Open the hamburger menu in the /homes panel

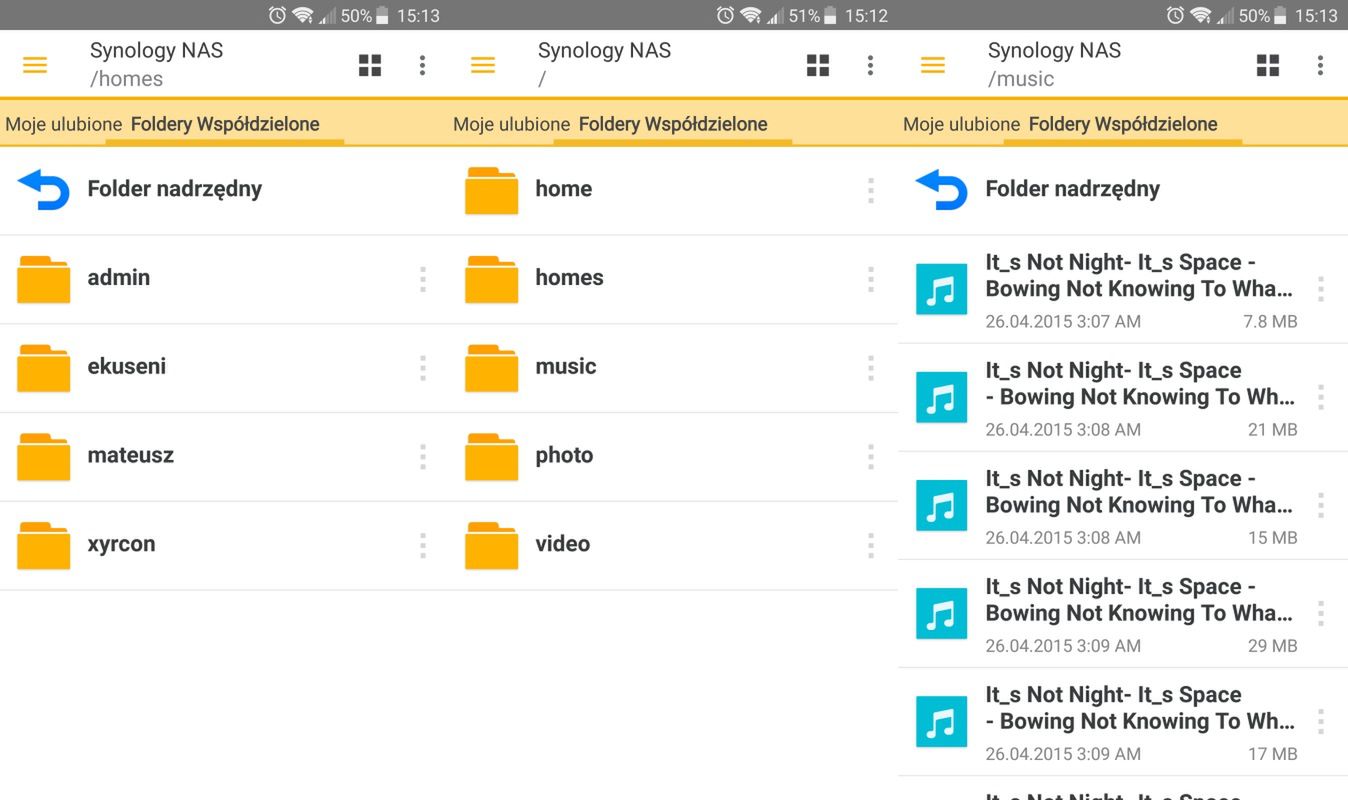coord(35,65)
